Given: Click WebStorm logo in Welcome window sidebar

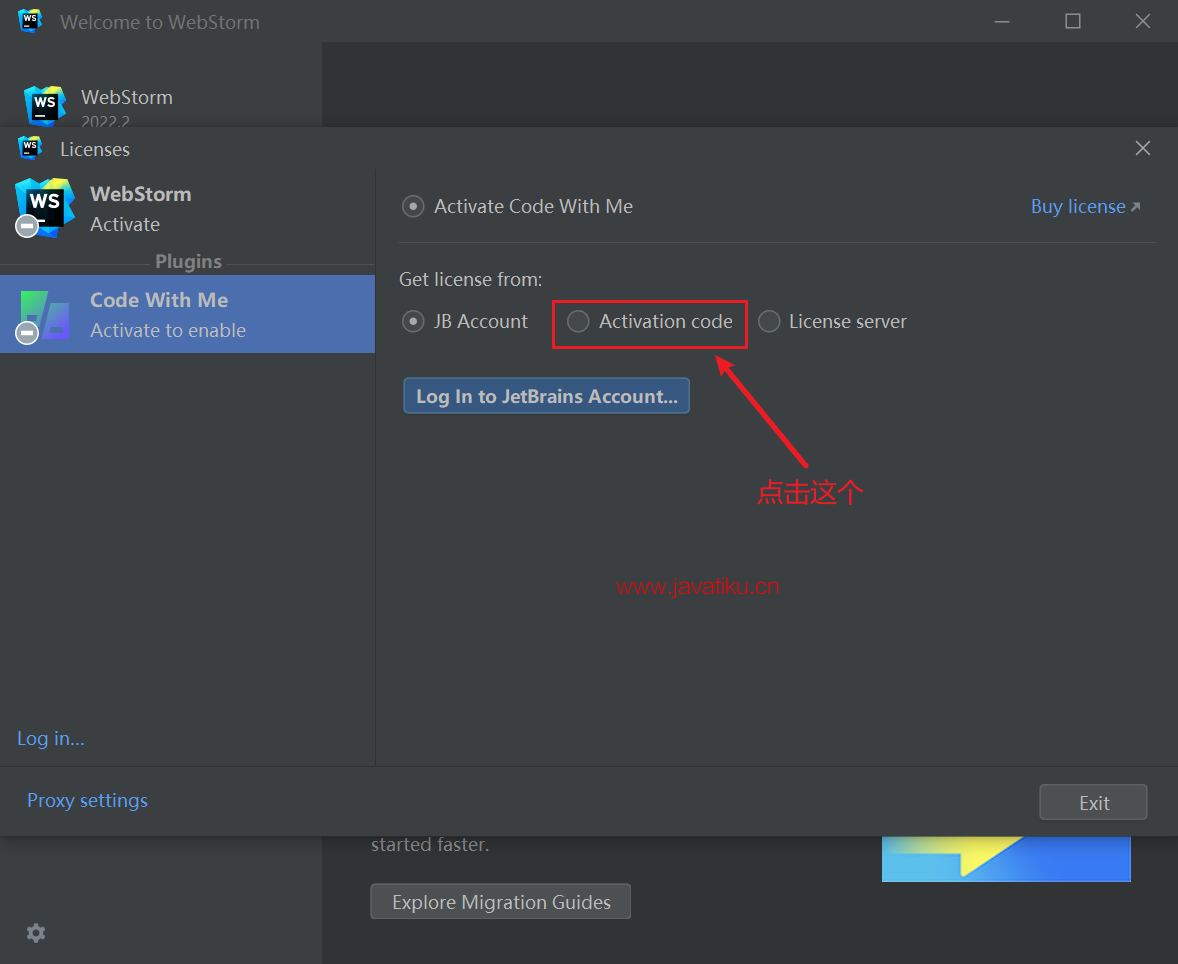Looking at the screenshot, I should (44, 105).
